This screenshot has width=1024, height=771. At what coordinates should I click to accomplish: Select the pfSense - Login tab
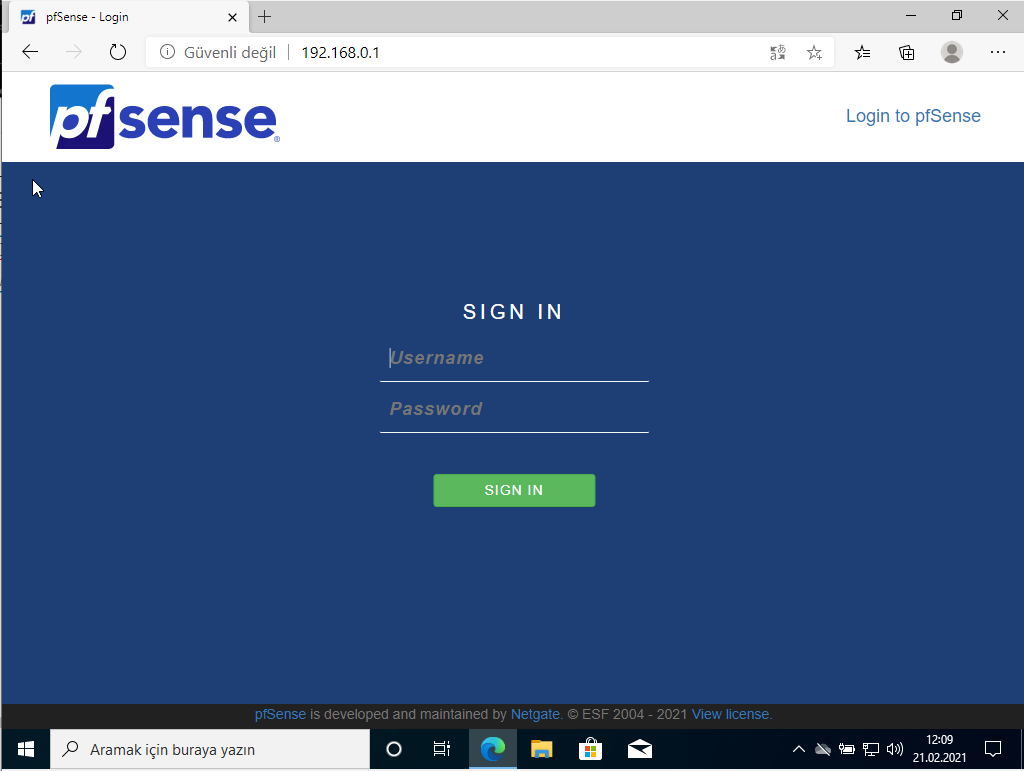pos(127,17)
